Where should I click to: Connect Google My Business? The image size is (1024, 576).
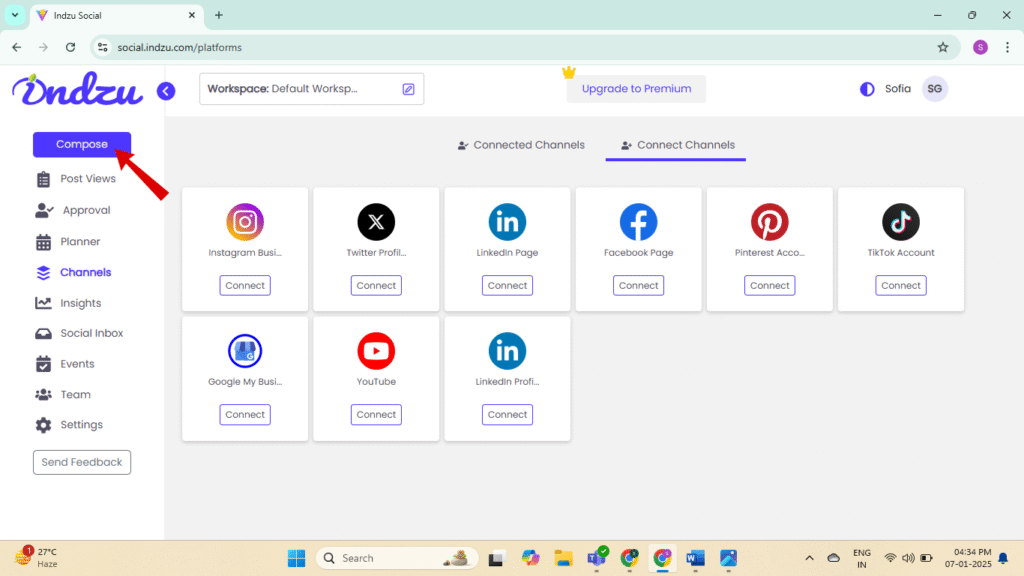[x=245, y=415]
